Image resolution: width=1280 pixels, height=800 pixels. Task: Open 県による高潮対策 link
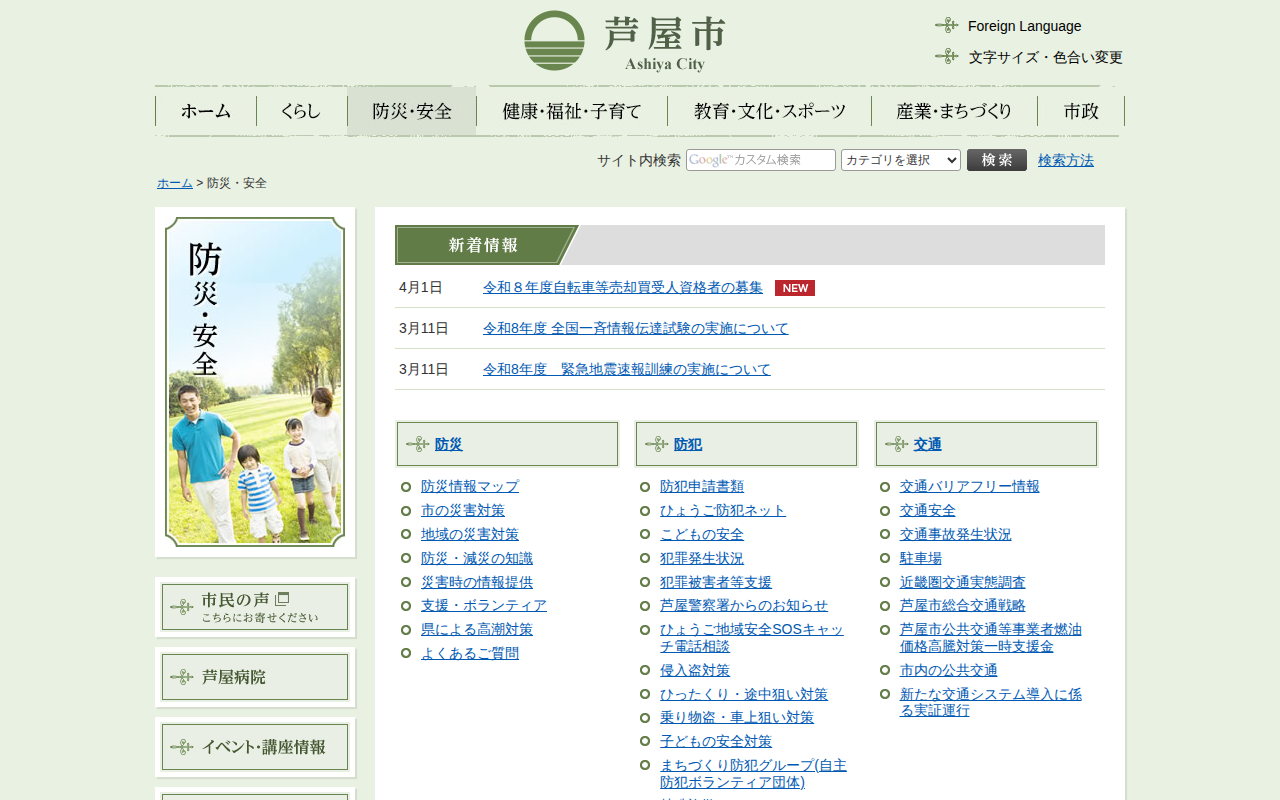(x=477, y=629)
